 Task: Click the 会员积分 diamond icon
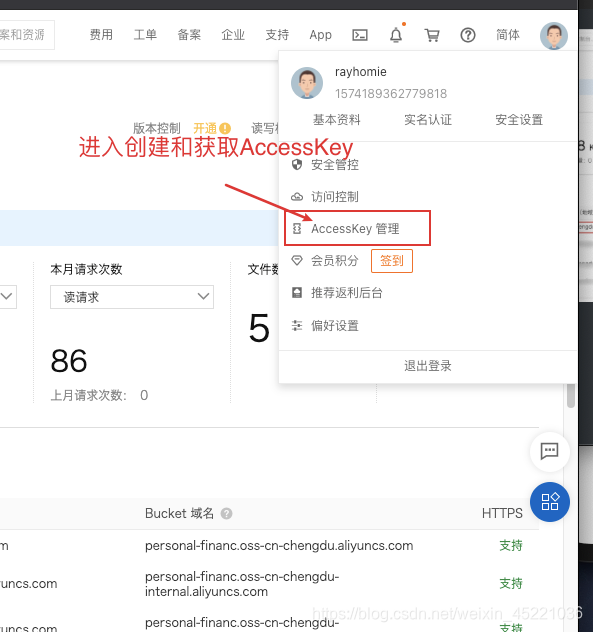coord(297,260)
